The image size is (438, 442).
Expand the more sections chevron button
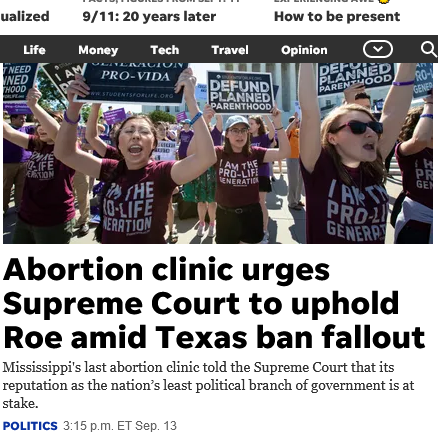[378, 49]
